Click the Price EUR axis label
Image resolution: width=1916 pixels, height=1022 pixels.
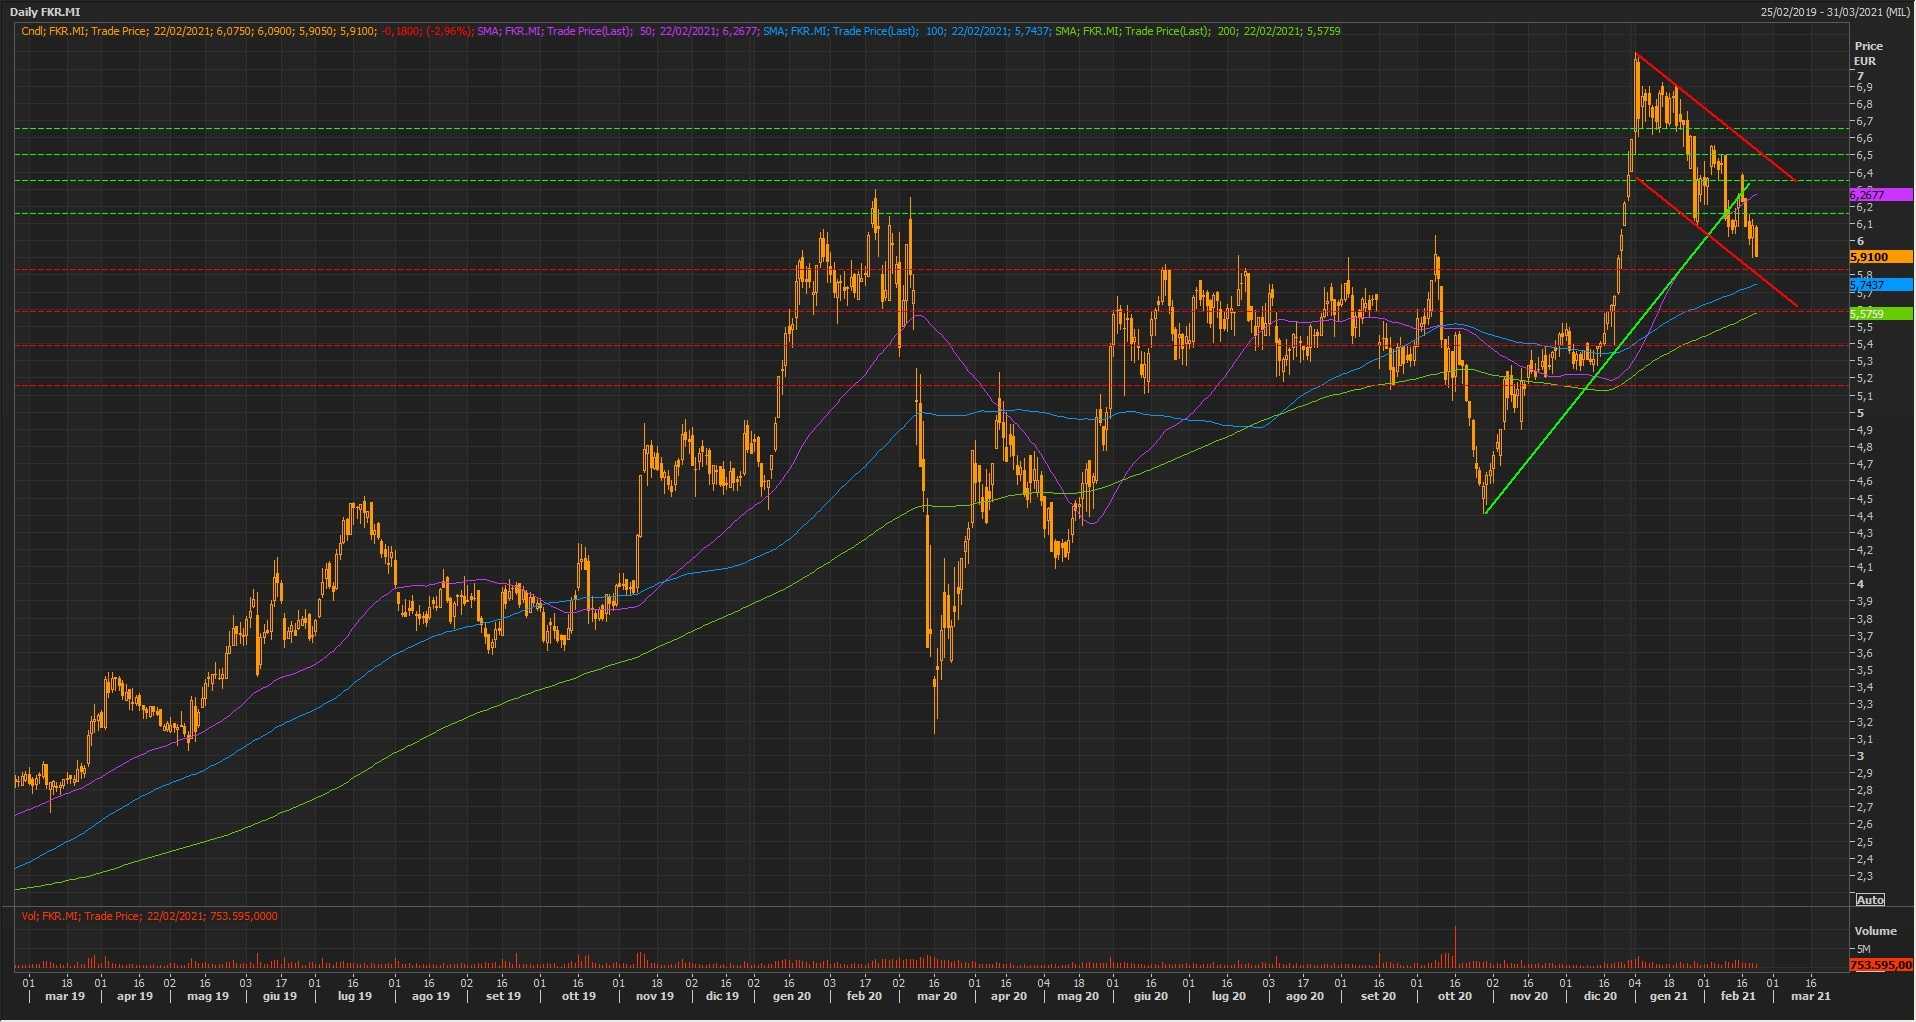pos(1867,53)
